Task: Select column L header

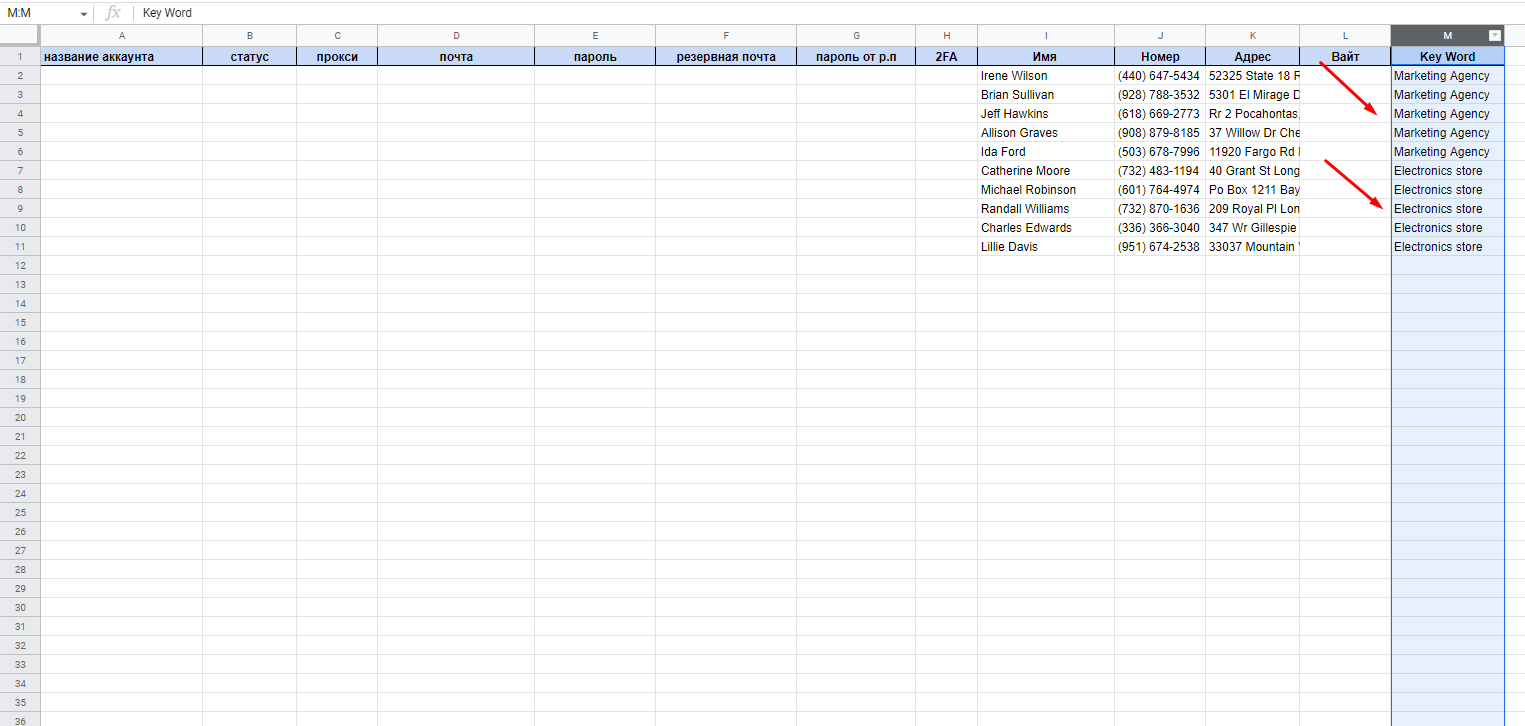Action: [1345, 36]
